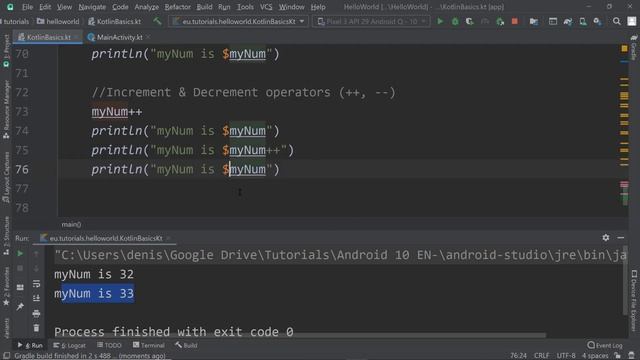640x360 pixels.
Task: Print the Run console output
Action: click(36, 313)
